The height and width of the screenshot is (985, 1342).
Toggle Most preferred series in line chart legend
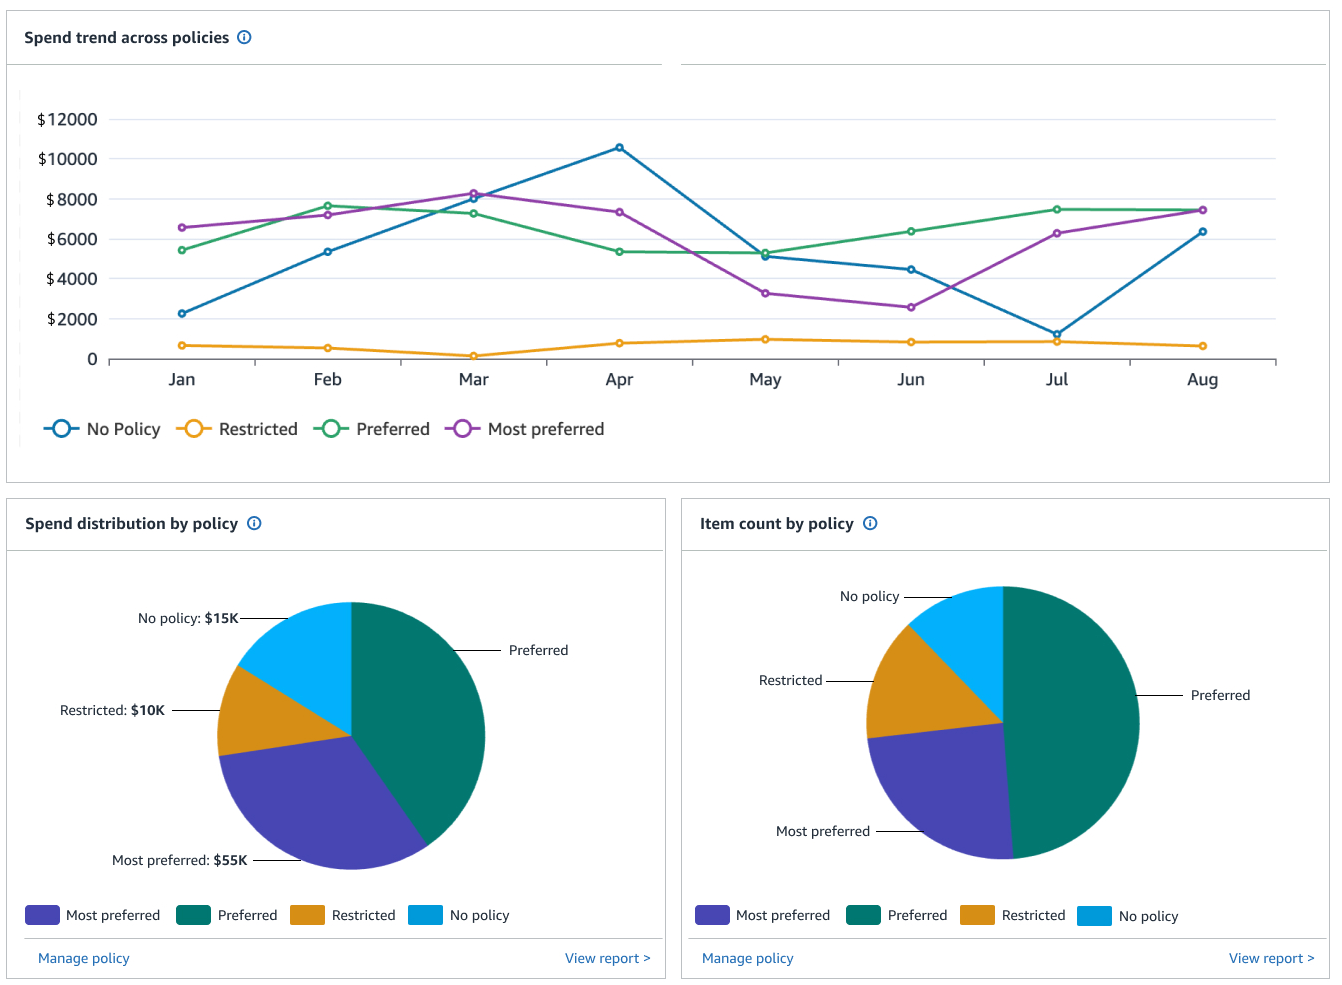pyautogui.click(x=525, y=429)
